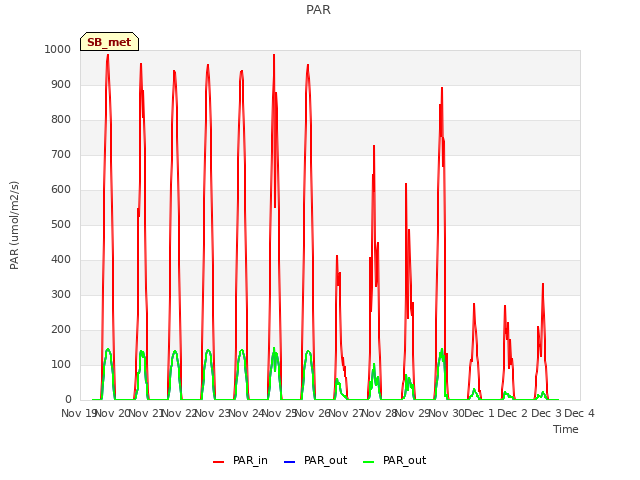Click the y-axis label 800
The height and width of the screenshot is (480, 640).
click(61, 120)
